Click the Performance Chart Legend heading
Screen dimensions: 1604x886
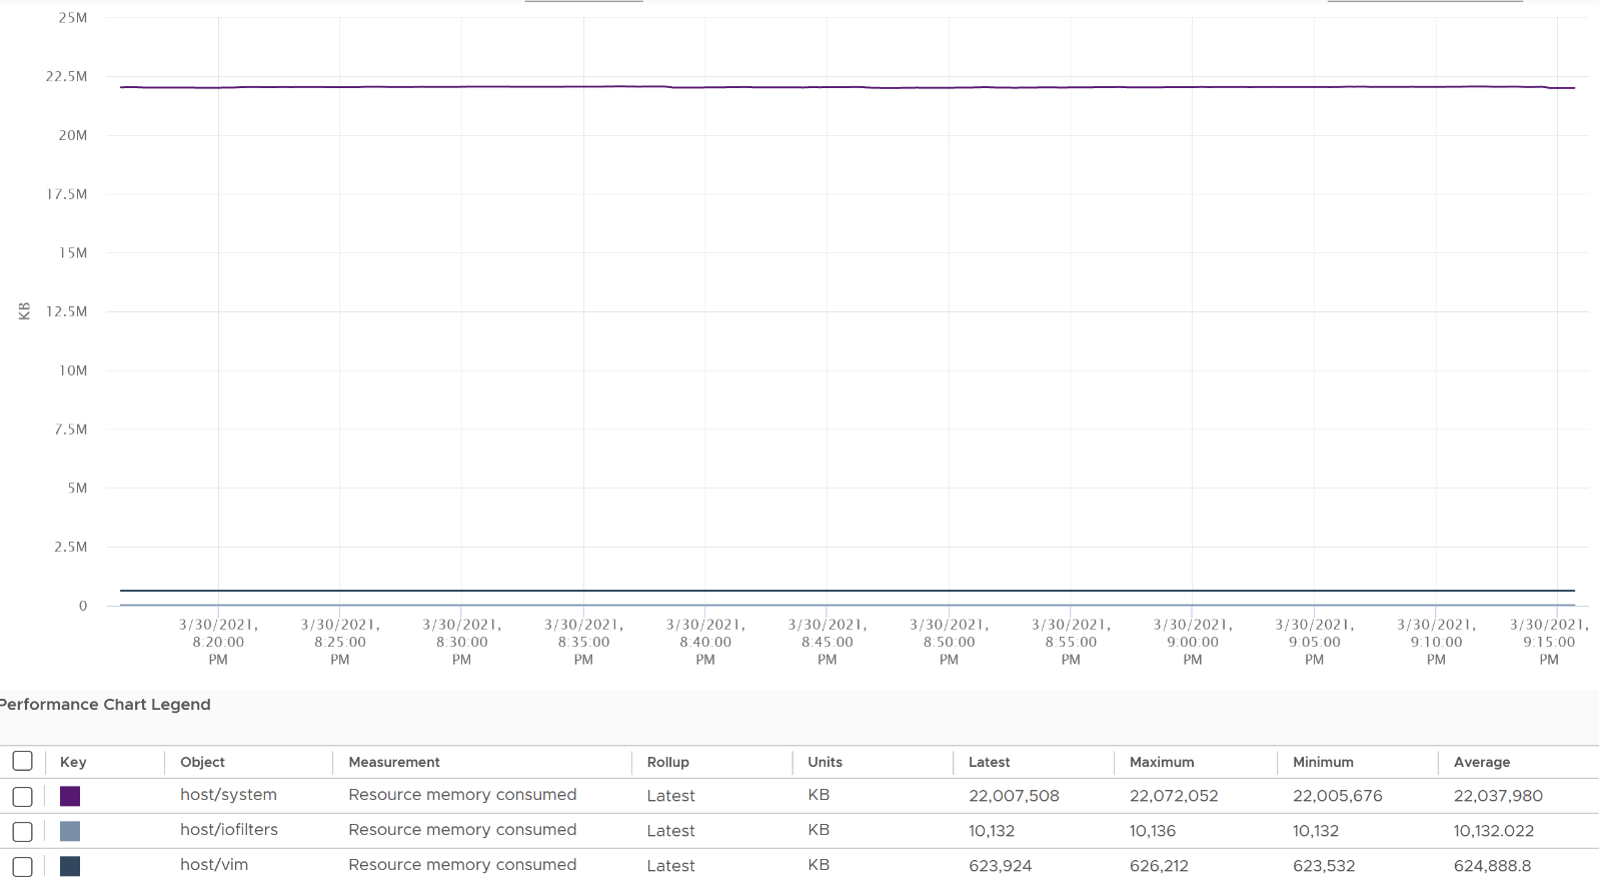tap(105, 704)
